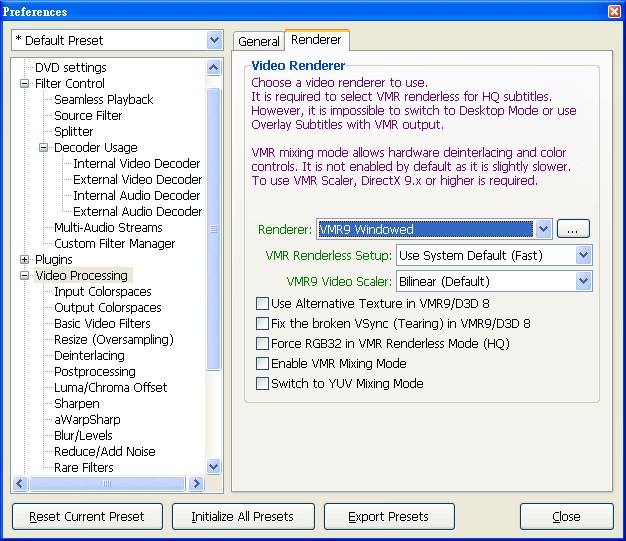Open the VMR Renderless Setup dropdown
The width and height of the screenshot is (626, 541).
coord(584,256)
